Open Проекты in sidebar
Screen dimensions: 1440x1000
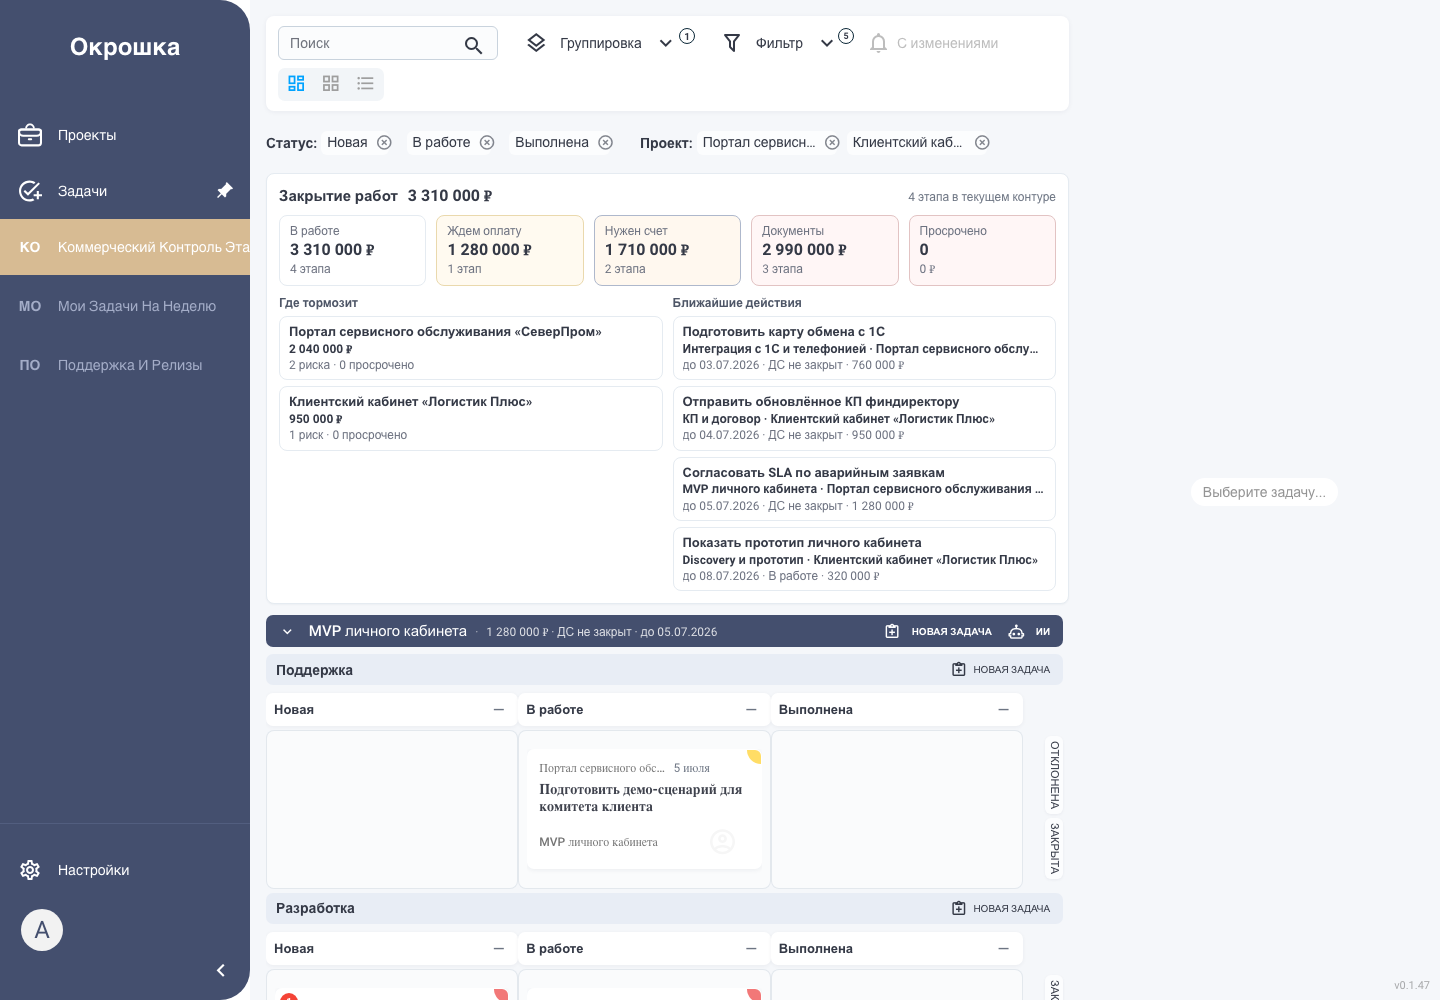(125, 135)
